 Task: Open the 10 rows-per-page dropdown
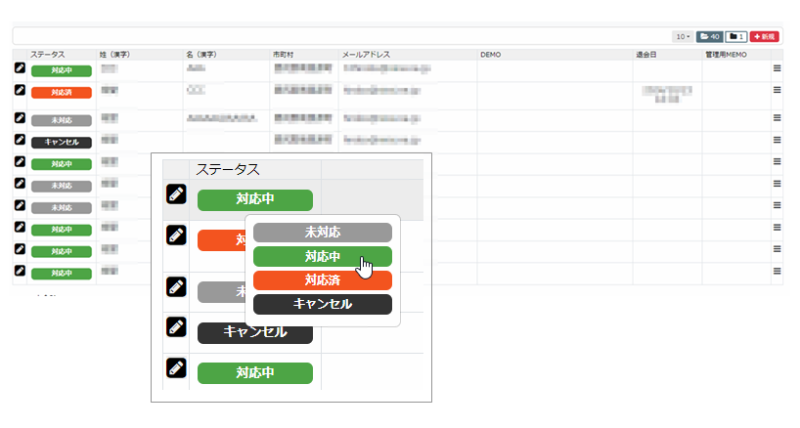point(683,36)
